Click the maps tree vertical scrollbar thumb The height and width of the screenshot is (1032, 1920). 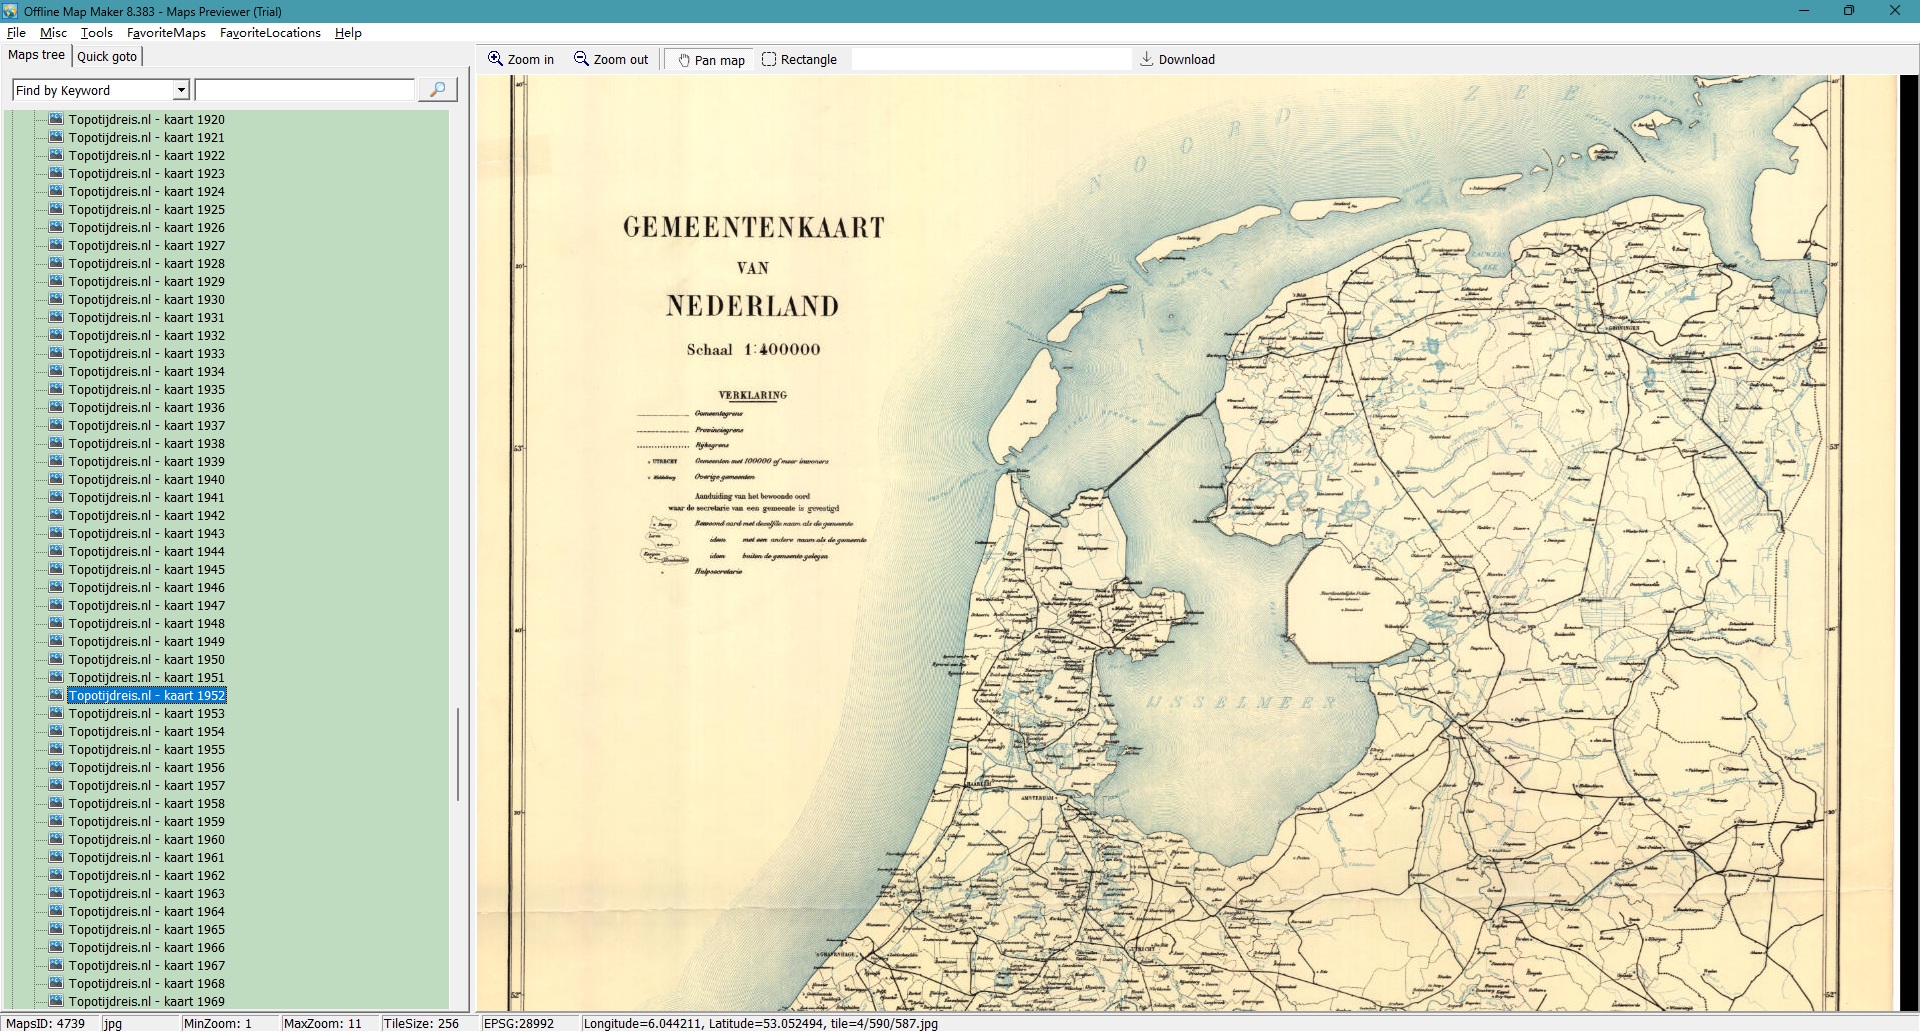point(458,755)
